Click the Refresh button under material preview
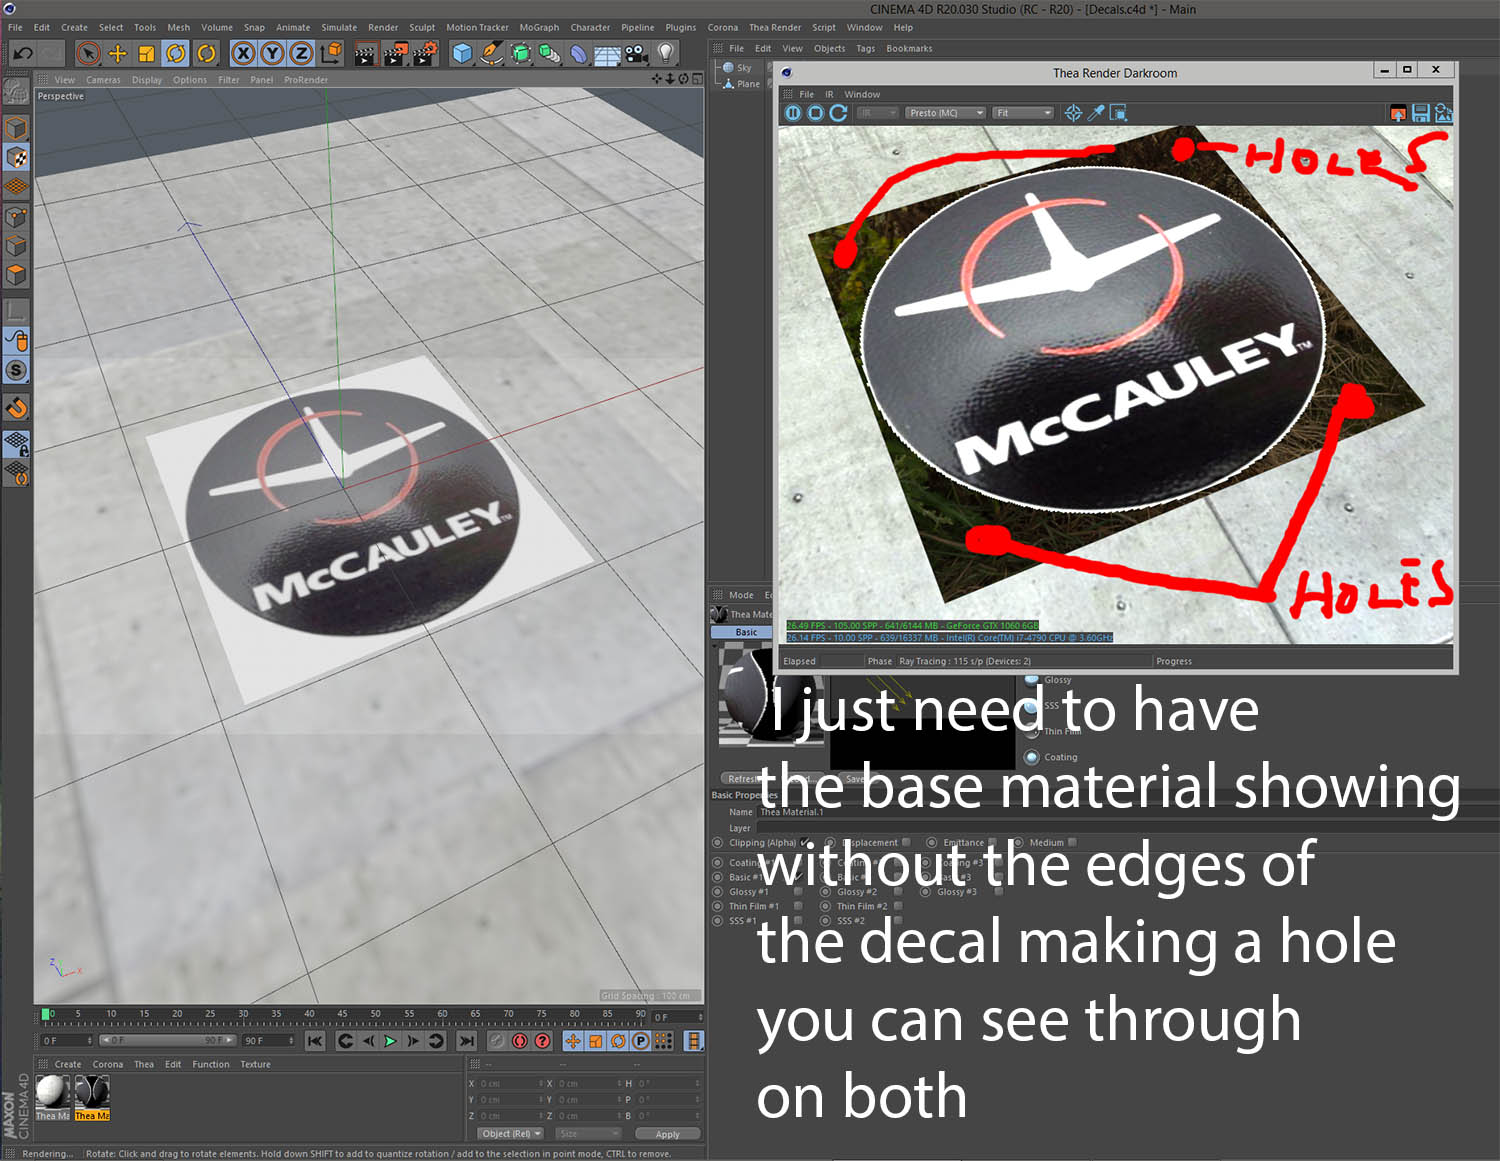Screen dimensions: 1500x1161 [x=744, y=779]
